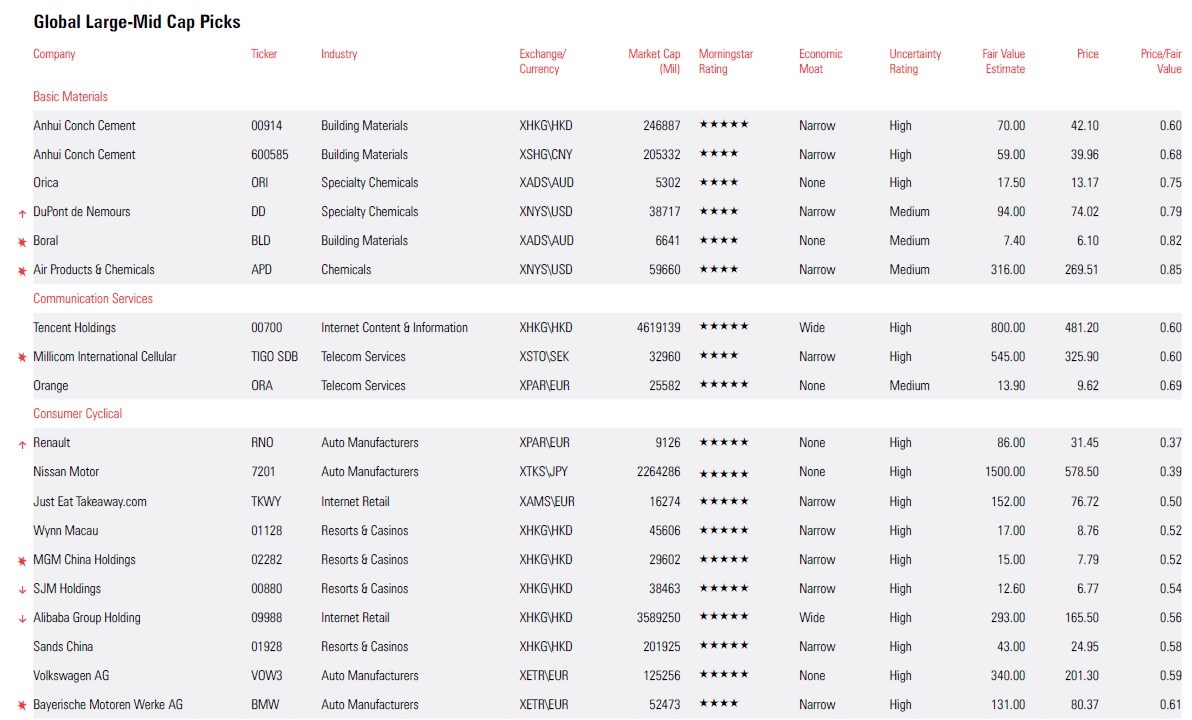Click the up arrow beside Renault

[22, 444]
